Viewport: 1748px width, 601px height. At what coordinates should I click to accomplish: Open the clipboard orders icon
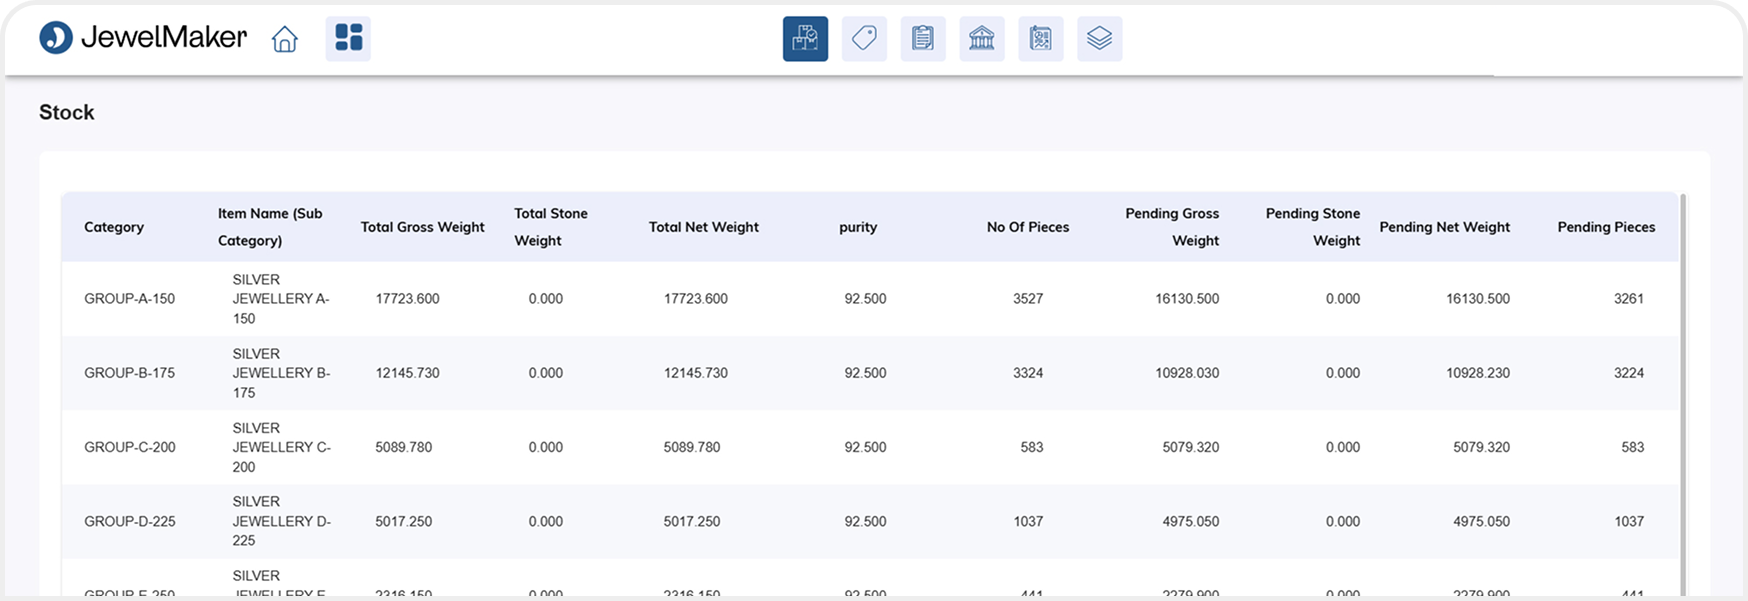pos(923,39)
